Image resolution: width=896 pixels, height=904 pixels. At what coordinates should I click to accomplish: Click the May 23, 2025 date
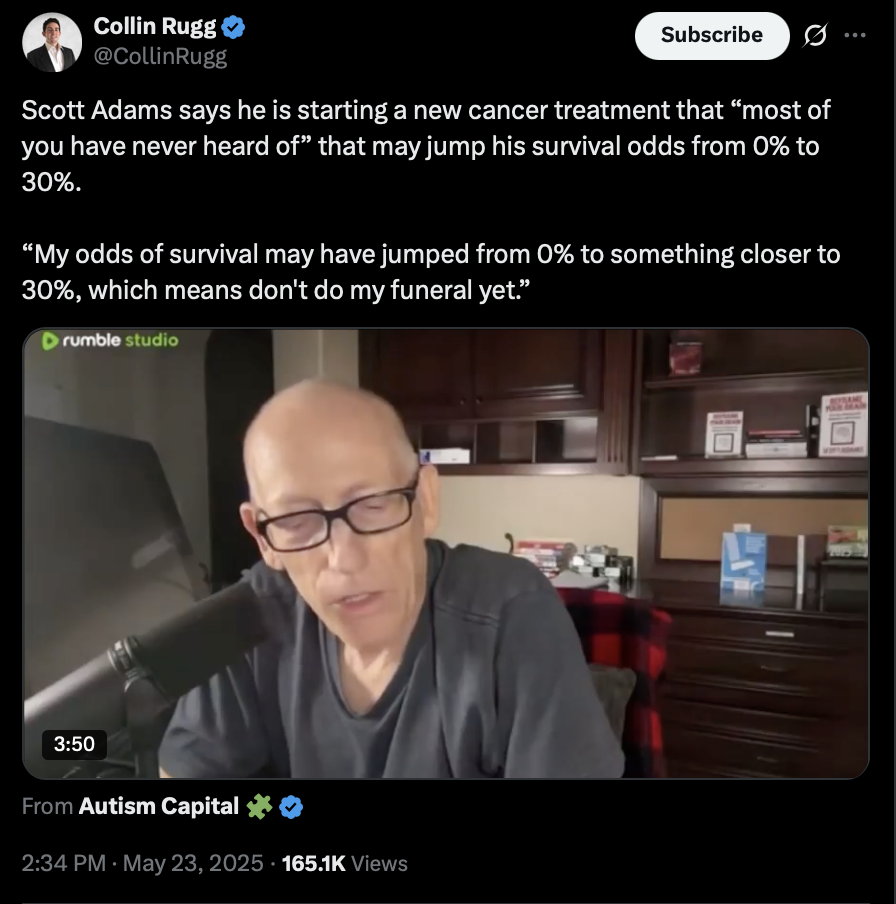tap(193, 863)
